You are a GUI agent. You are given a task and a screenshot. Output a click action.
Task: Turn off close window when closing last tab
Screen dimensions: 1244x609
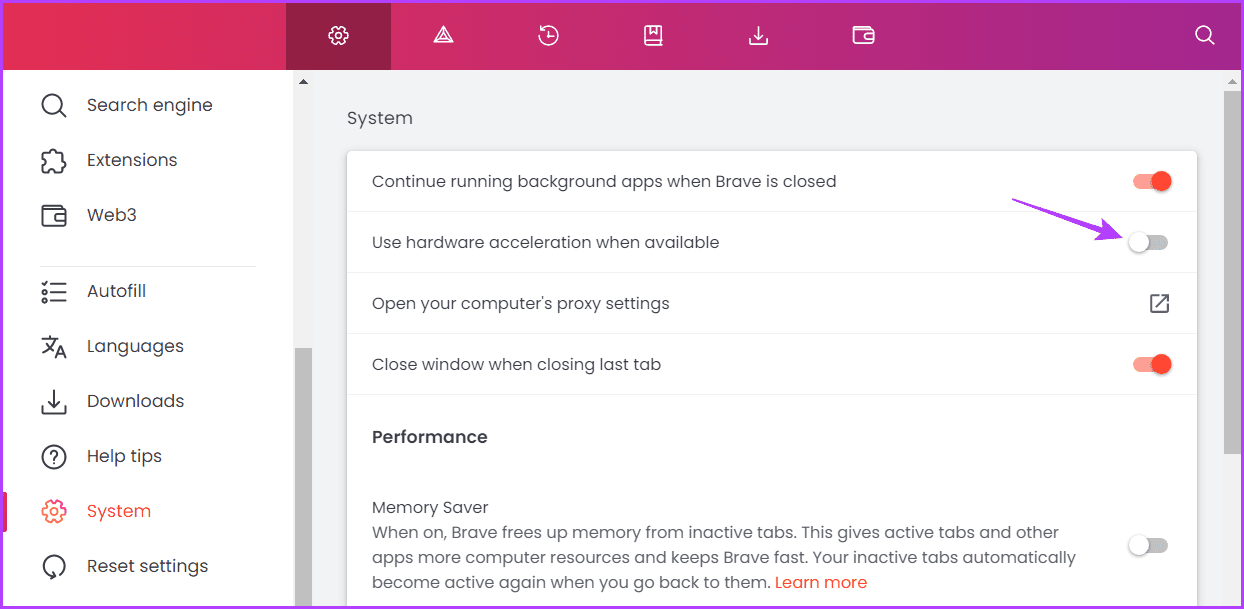(x=1150, y=364)
